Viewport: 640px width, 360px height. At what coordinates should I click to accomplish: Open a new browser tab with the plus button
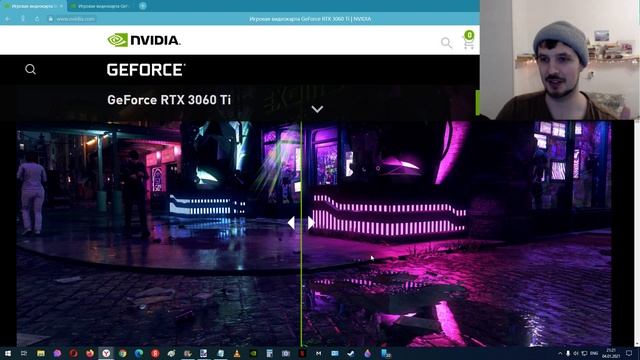142,6
